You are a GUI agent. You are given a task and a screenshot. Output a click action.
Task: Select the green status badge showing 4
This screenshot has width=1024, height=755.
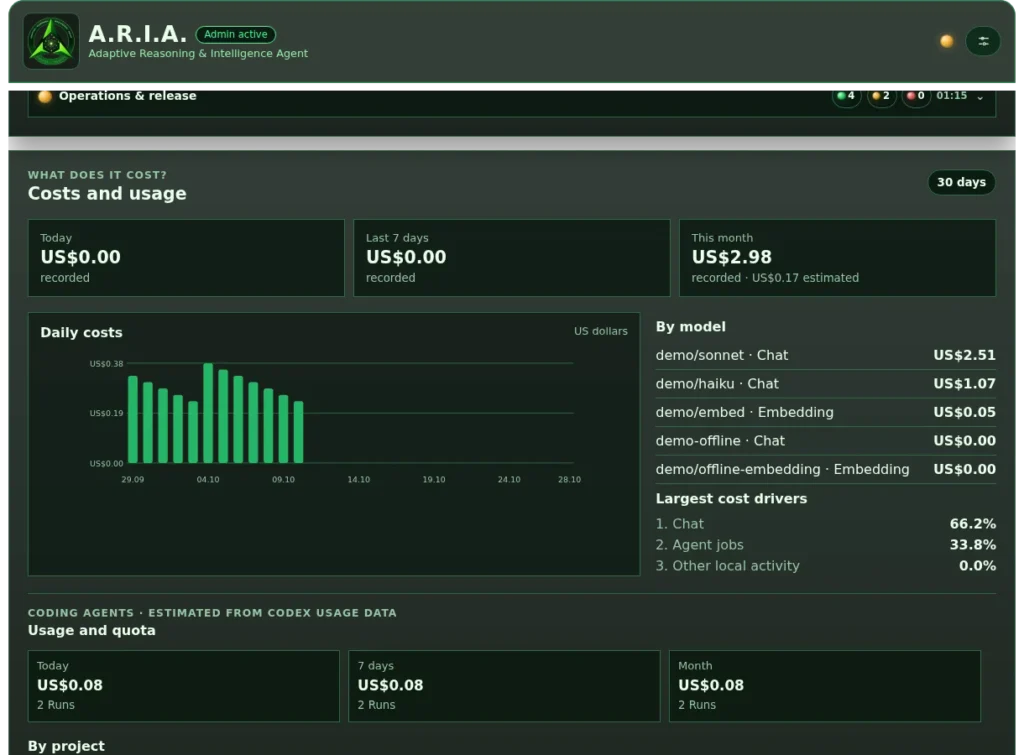pyautogui.click(x=846, y=96)
